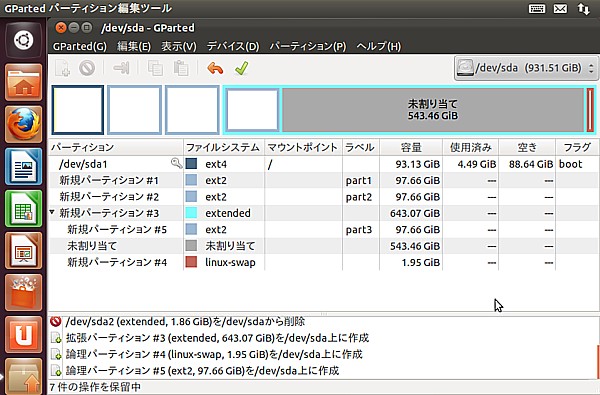Sort by 使用済み column header
The width and height of the screenshot is (600, 395).
pos(471,147)
